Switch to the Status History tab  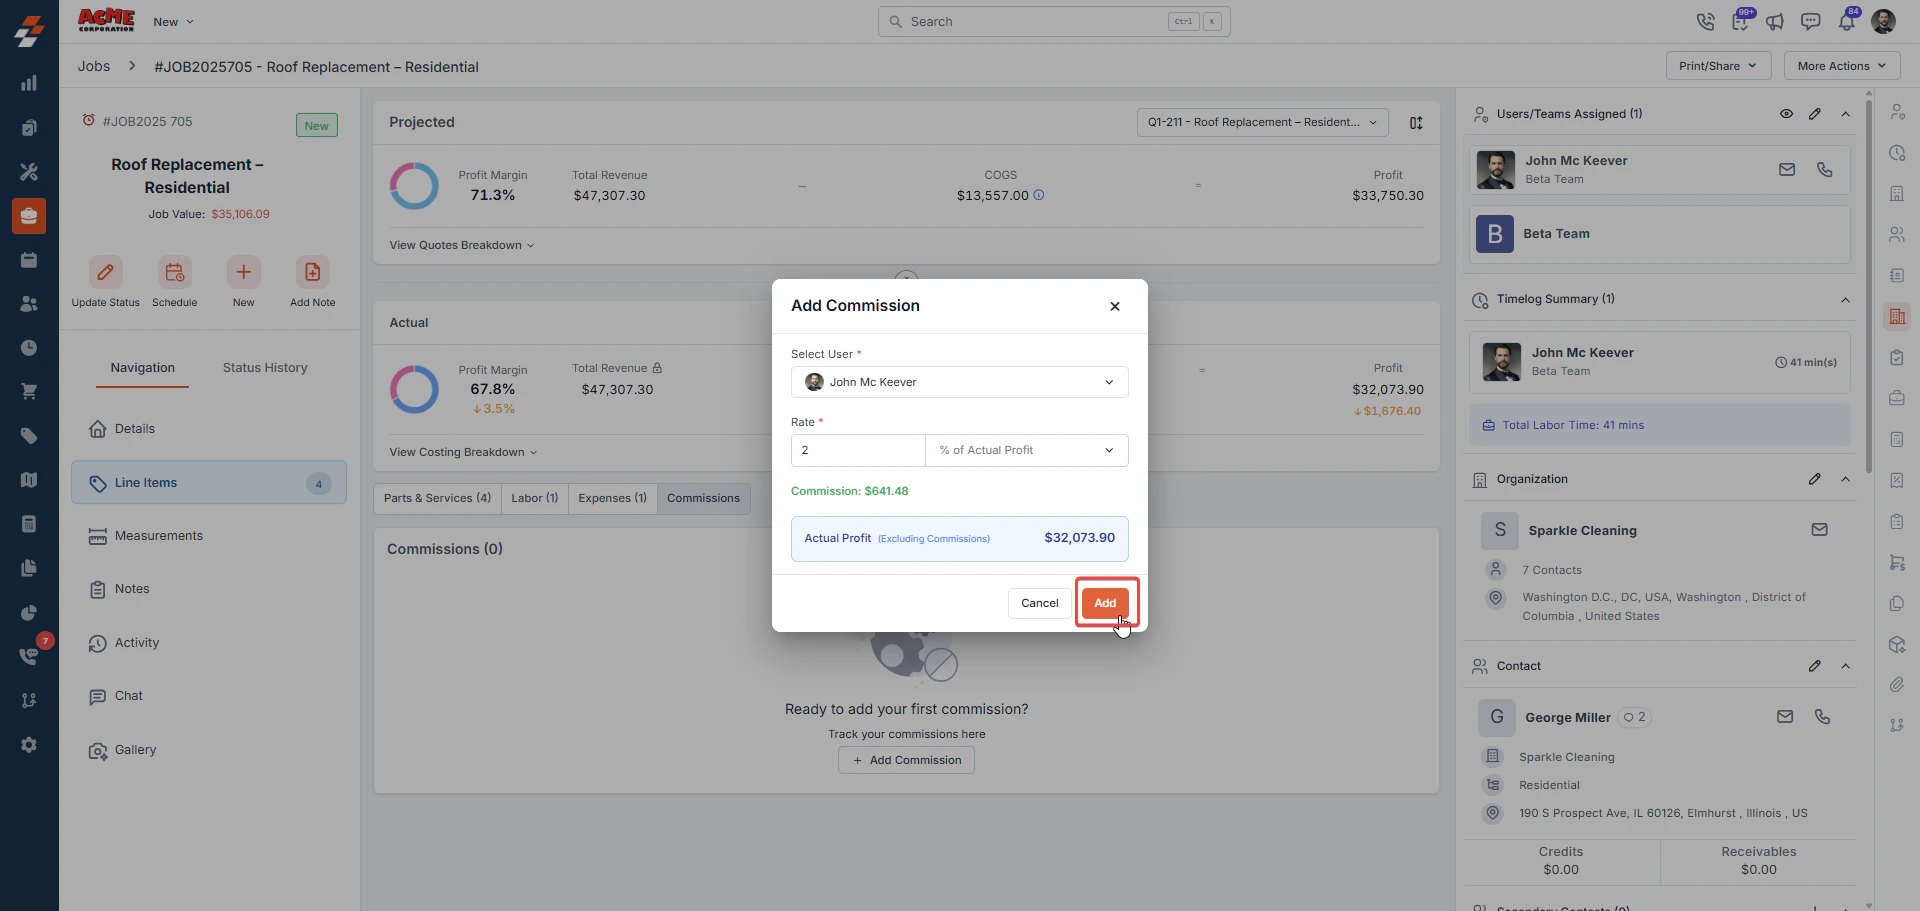265,368
